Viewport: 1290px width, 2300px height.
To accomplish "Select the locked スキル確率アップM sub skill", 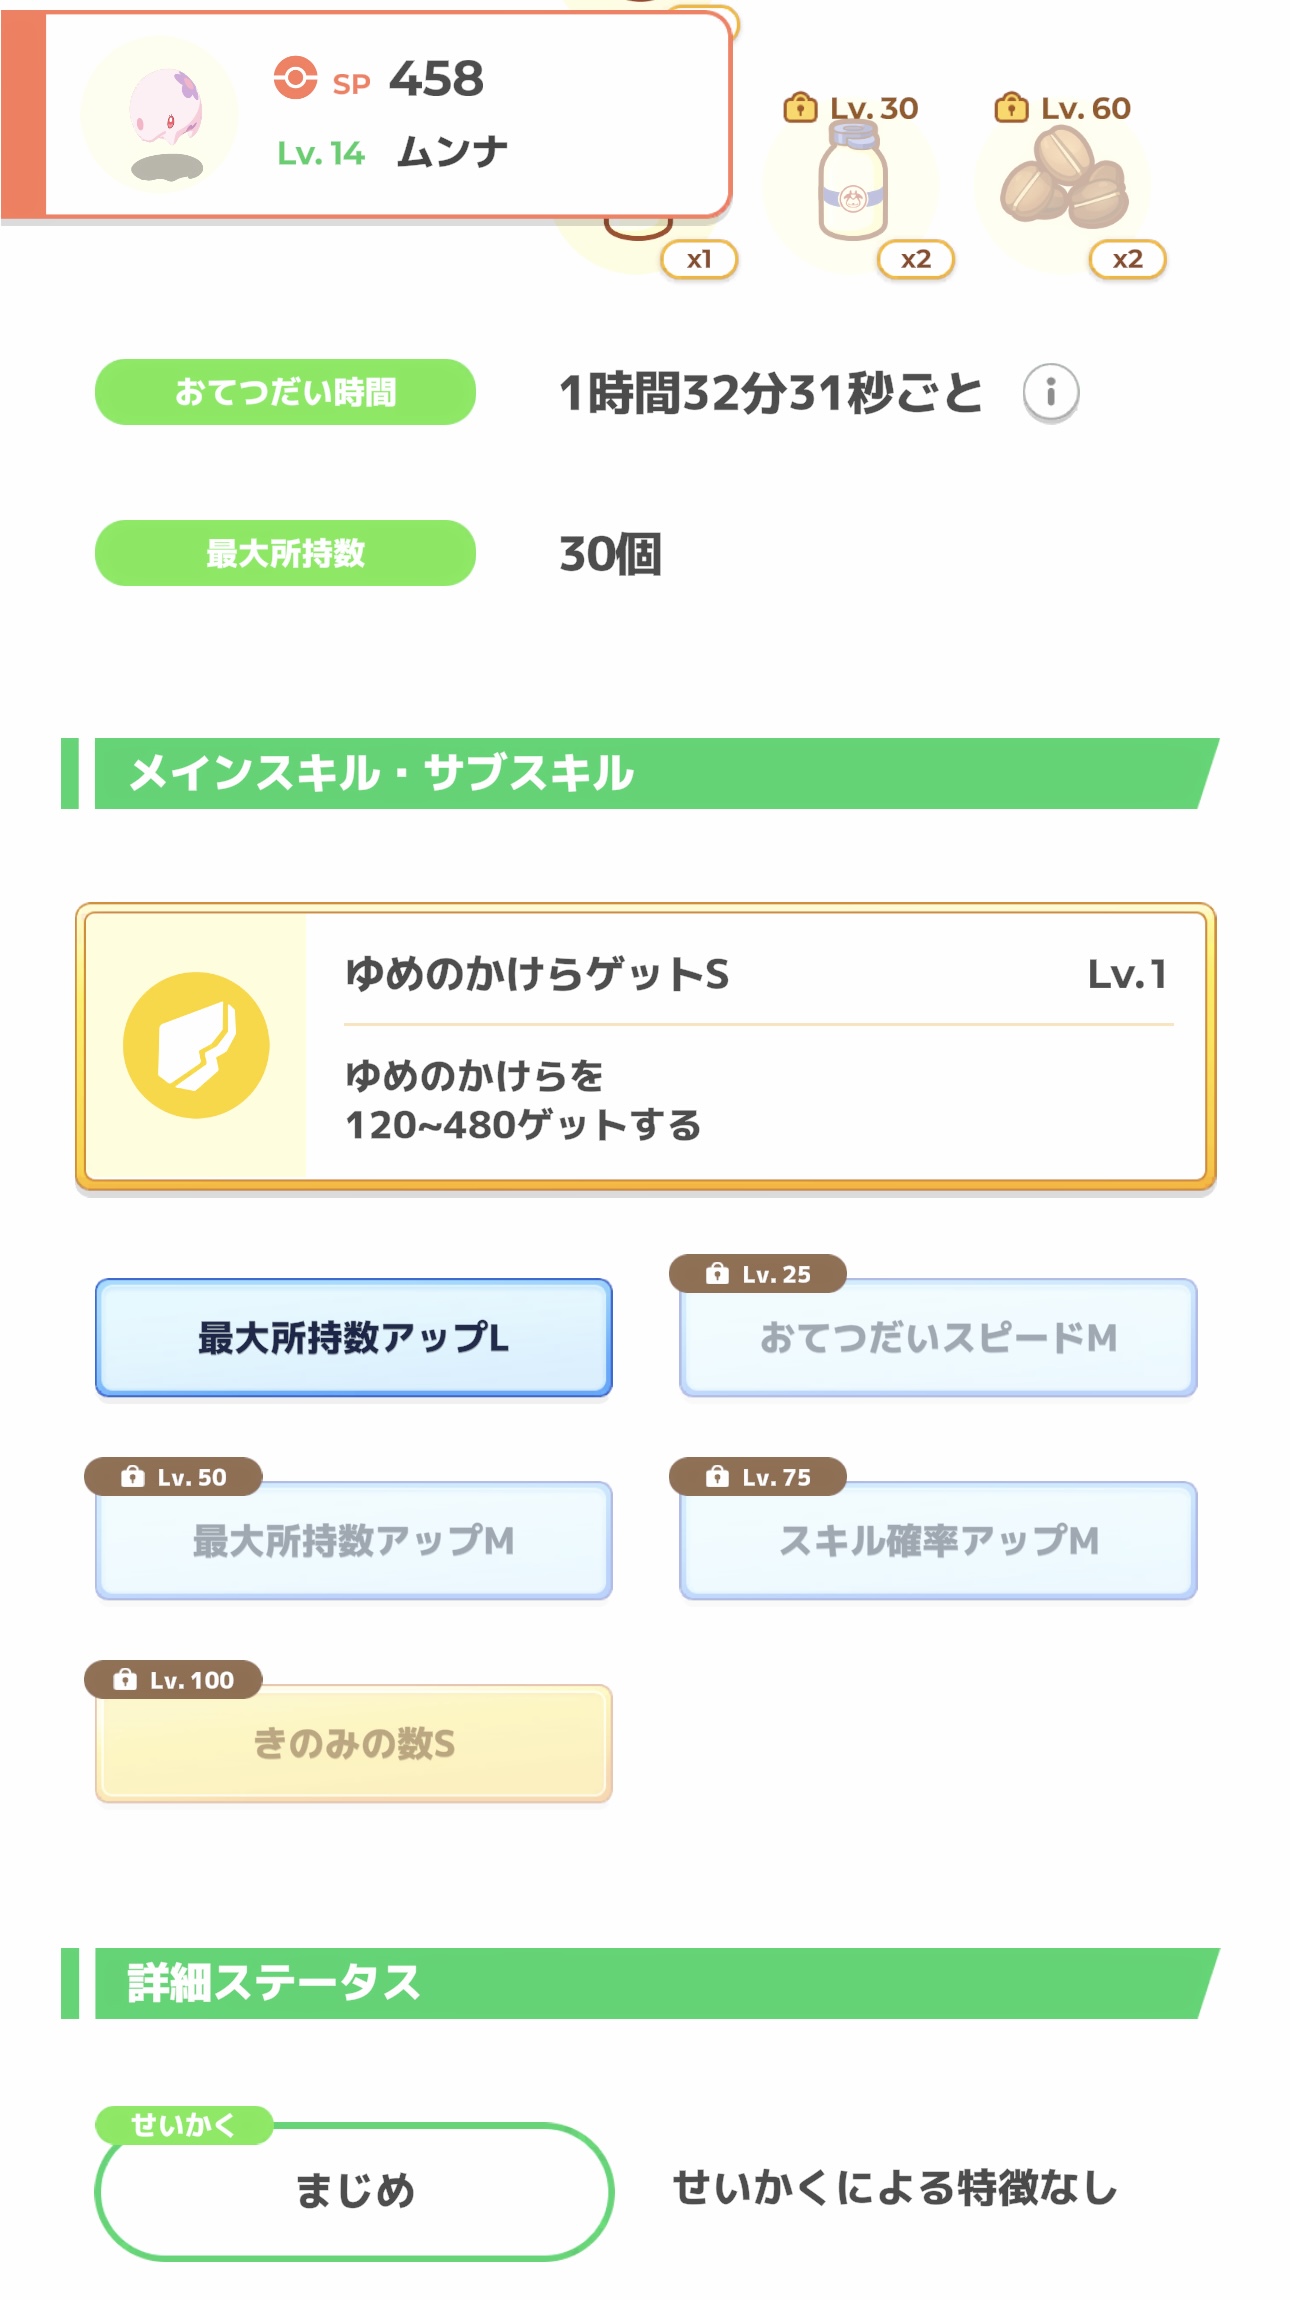I will point(938,1541).
